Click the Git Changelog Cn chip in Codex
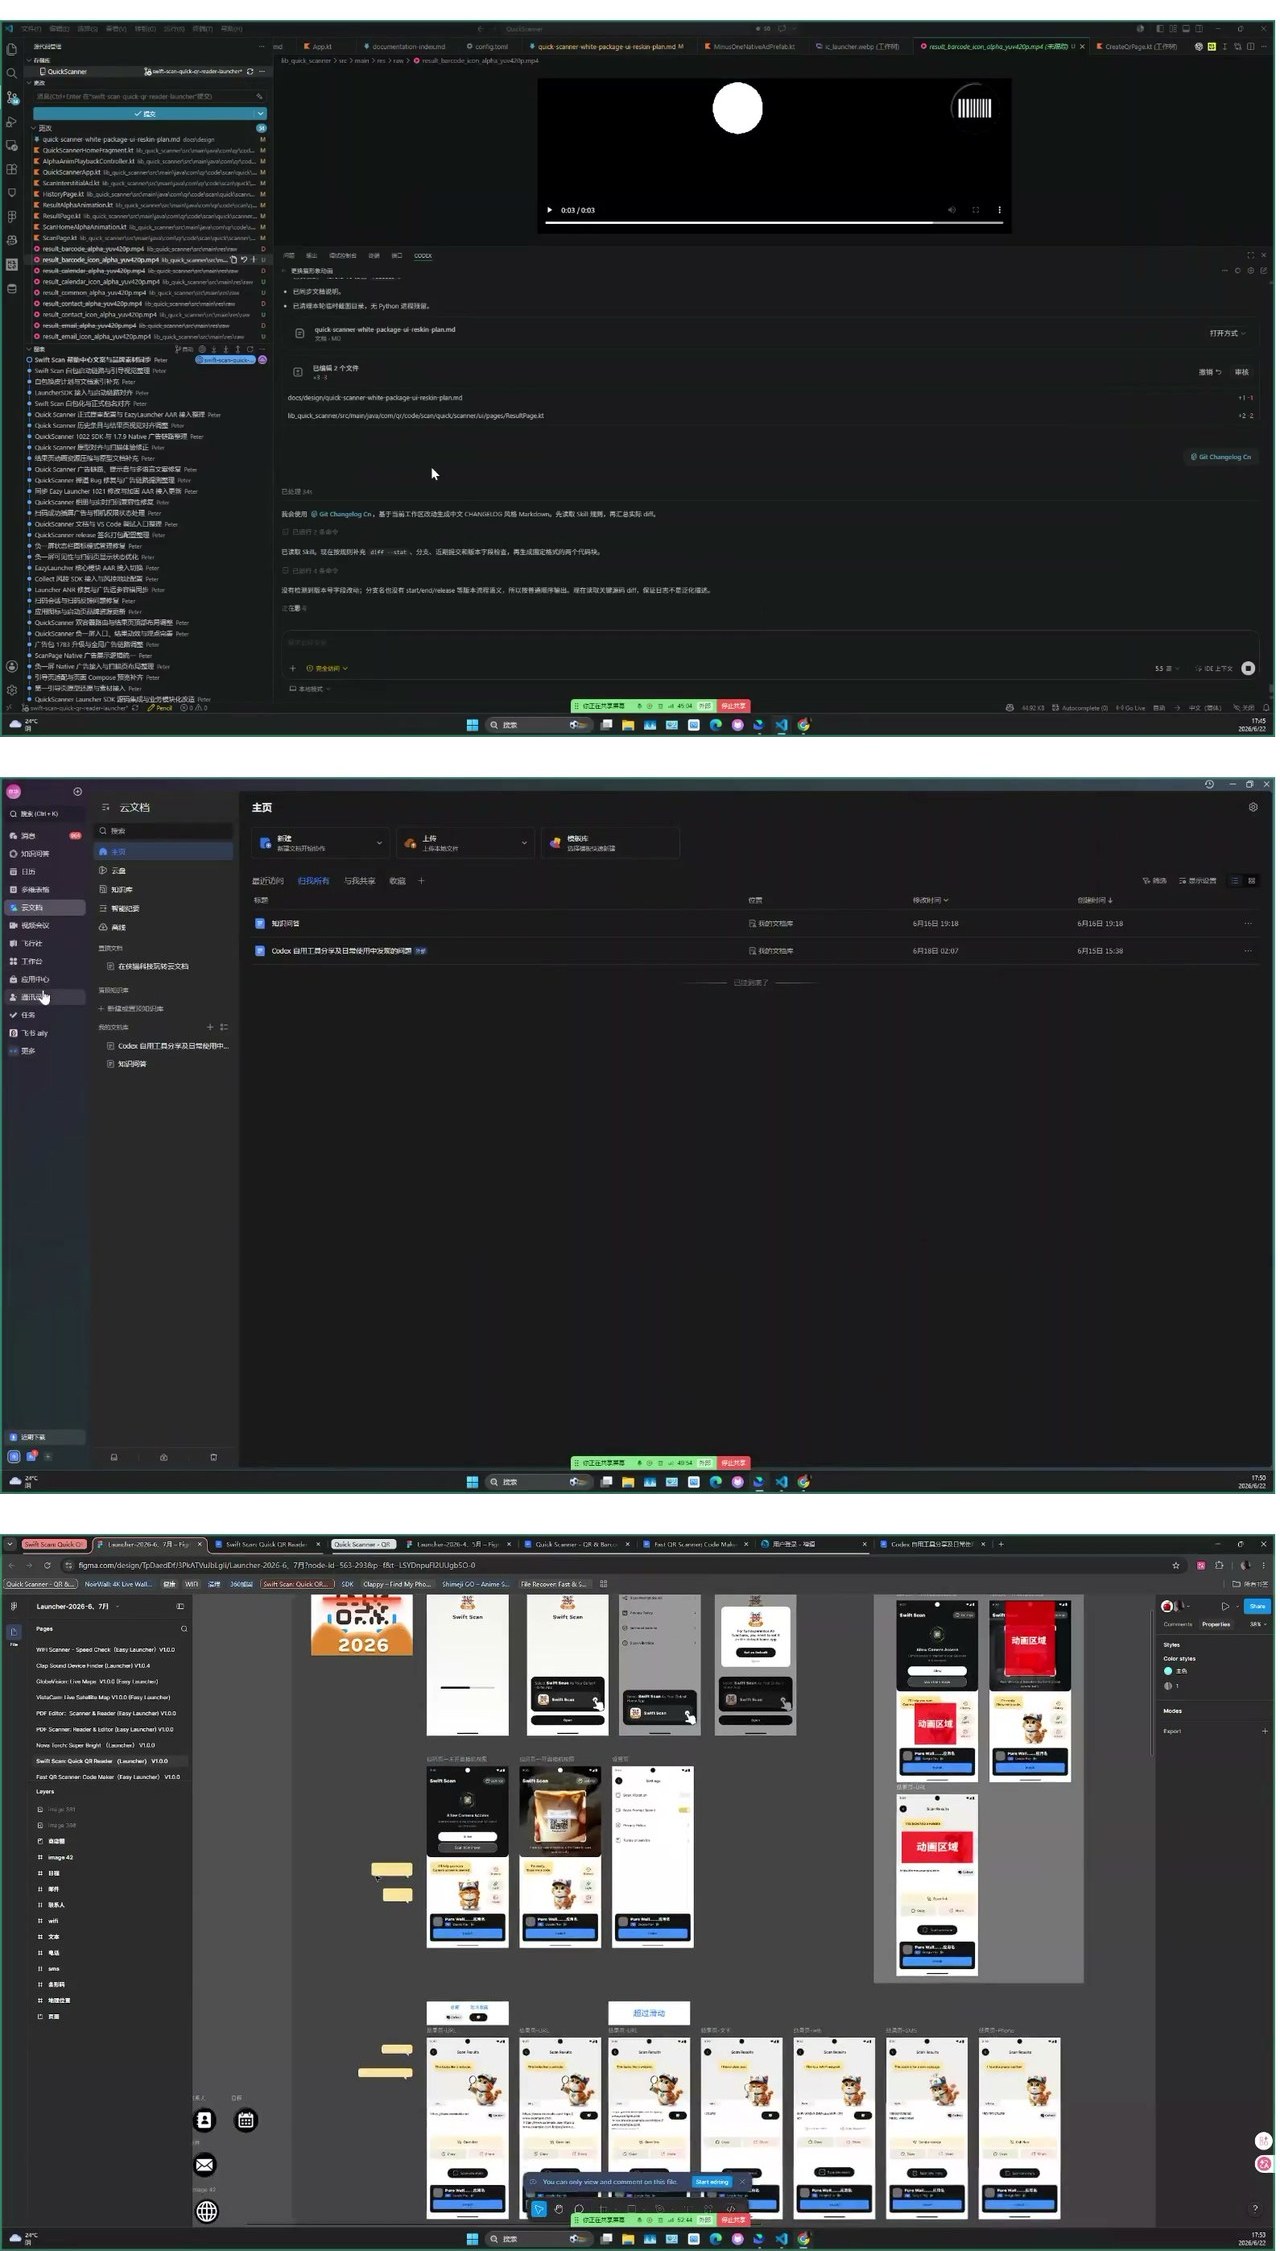 coord(1219,457)
